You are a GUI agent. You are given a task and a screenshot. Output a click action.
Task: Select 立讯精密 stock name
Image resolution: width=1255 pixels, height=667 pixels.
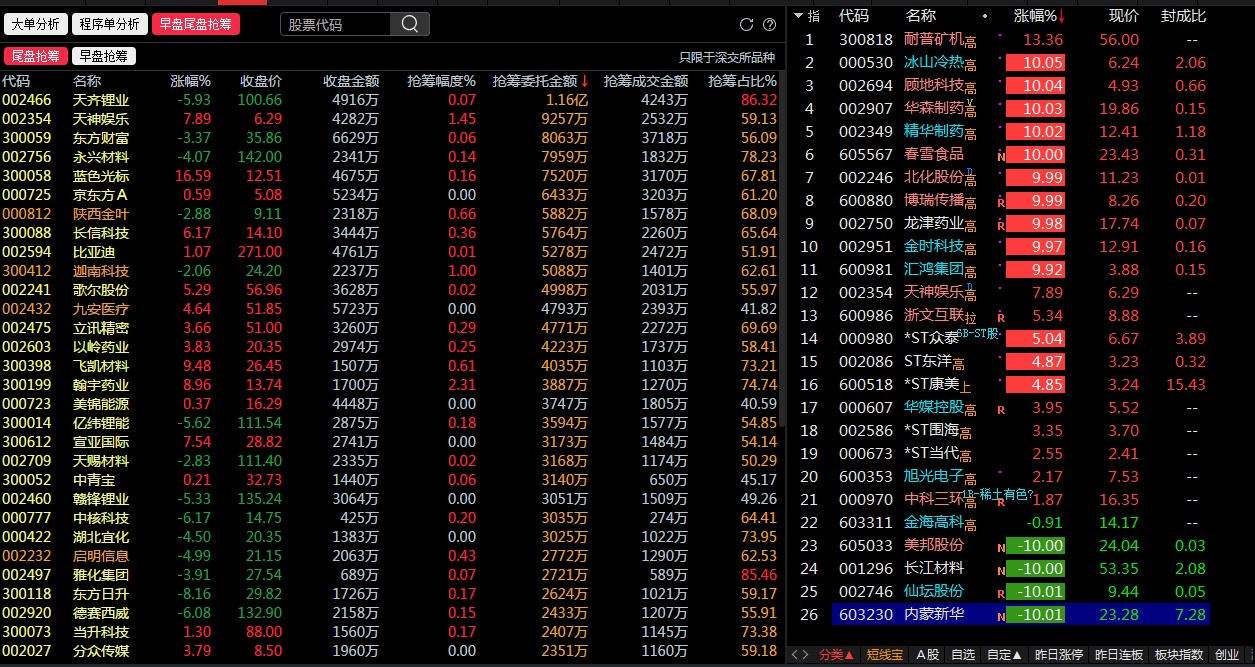tap(101, 328)
